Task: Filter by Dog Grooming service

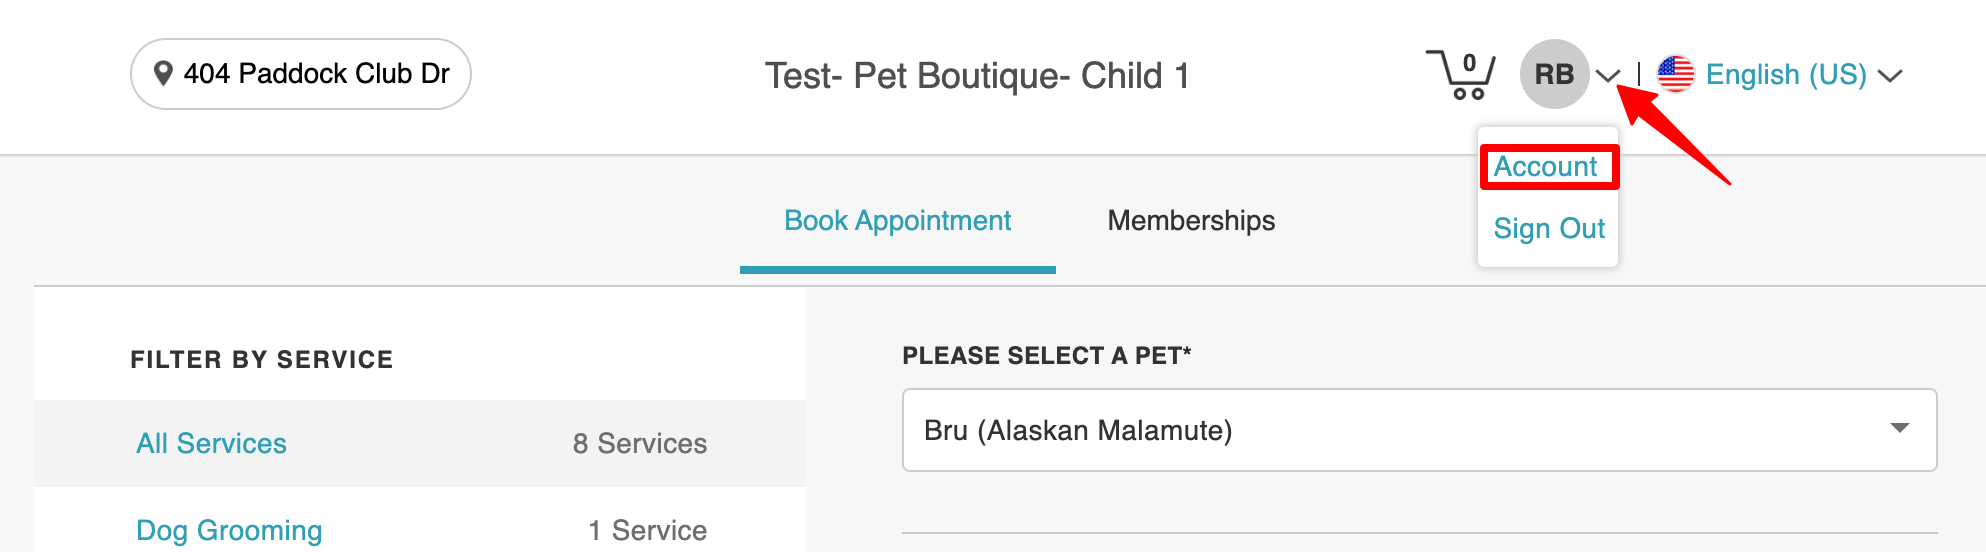Action: [229, 530]
